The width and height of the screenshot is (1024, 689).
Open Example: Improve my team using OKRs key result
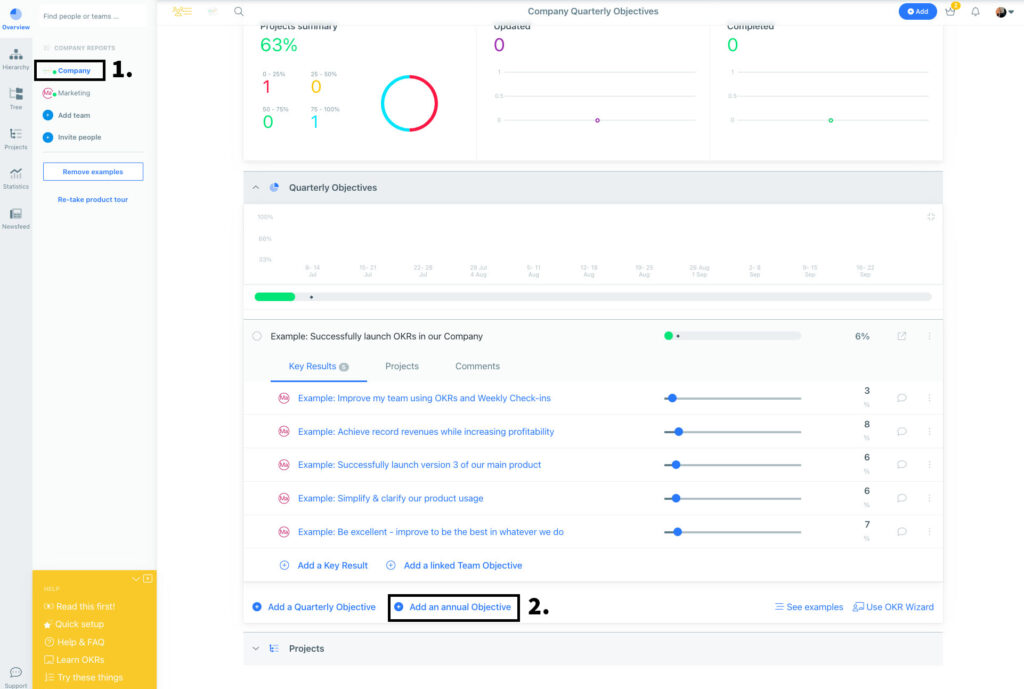click(x=424, y=398)
